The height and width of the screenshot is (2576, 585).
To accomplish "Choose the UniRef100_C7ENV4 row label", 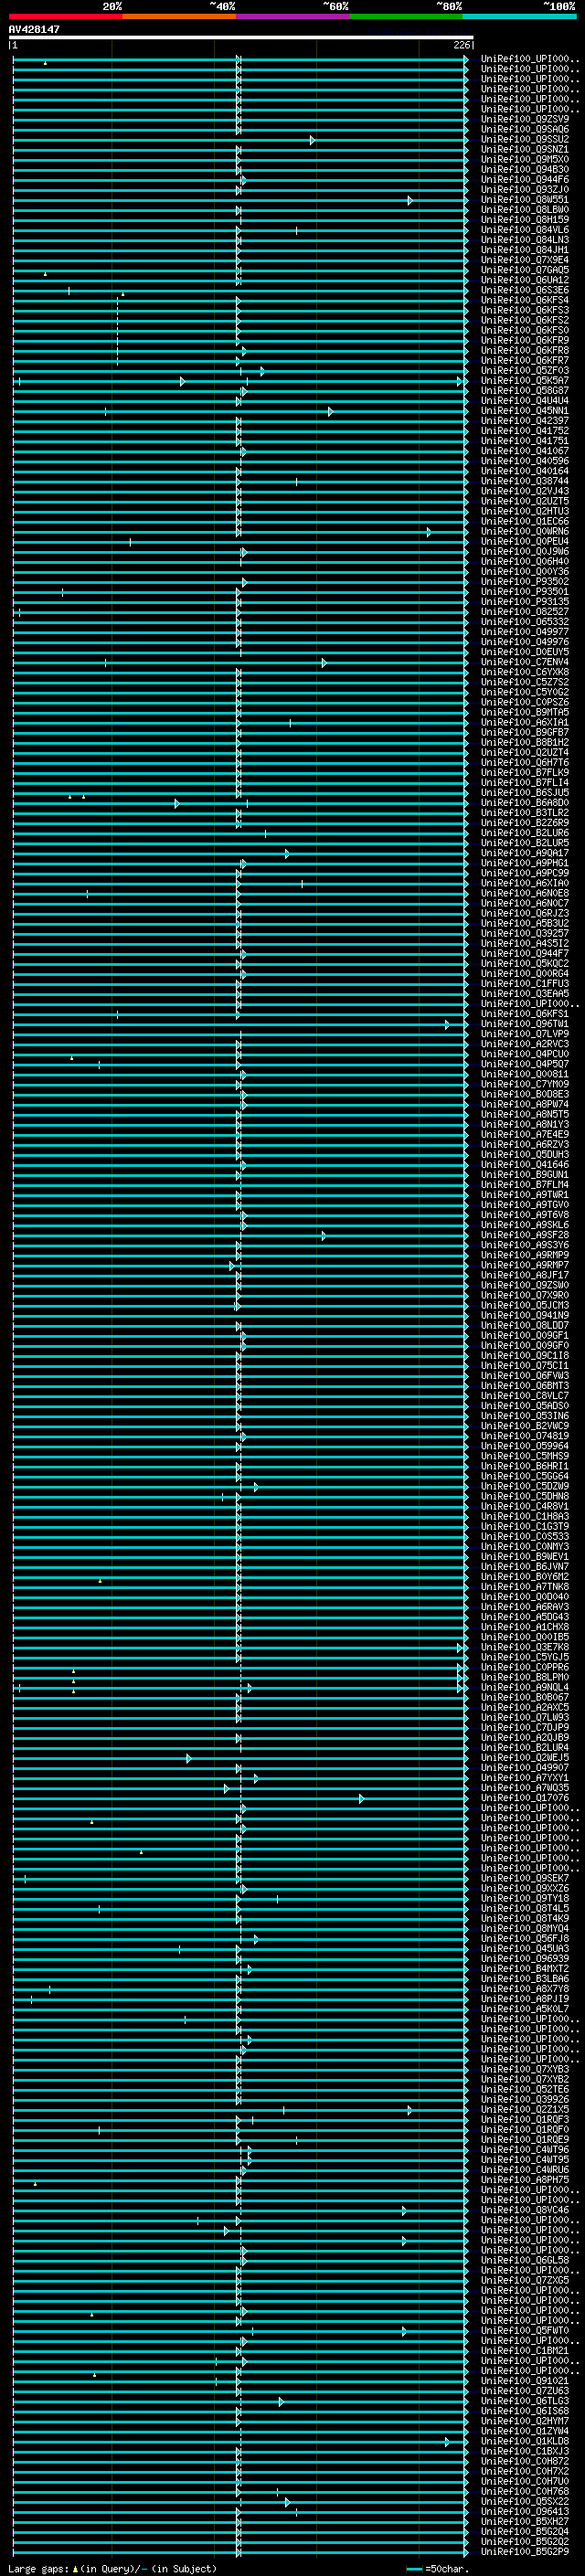I will pos(525,662).
